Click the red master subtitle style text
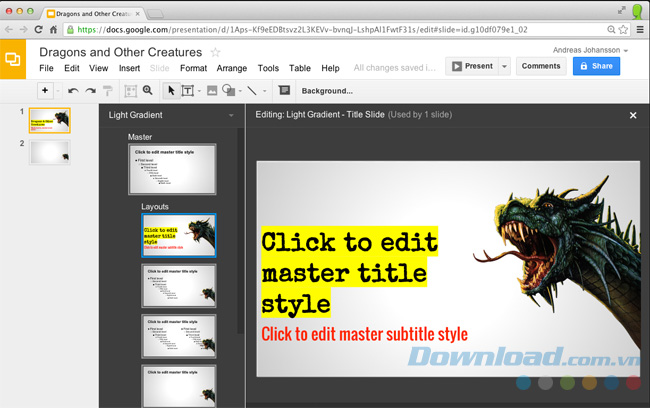650x408 pixels. pyautogui.click(x=364, y=334)
